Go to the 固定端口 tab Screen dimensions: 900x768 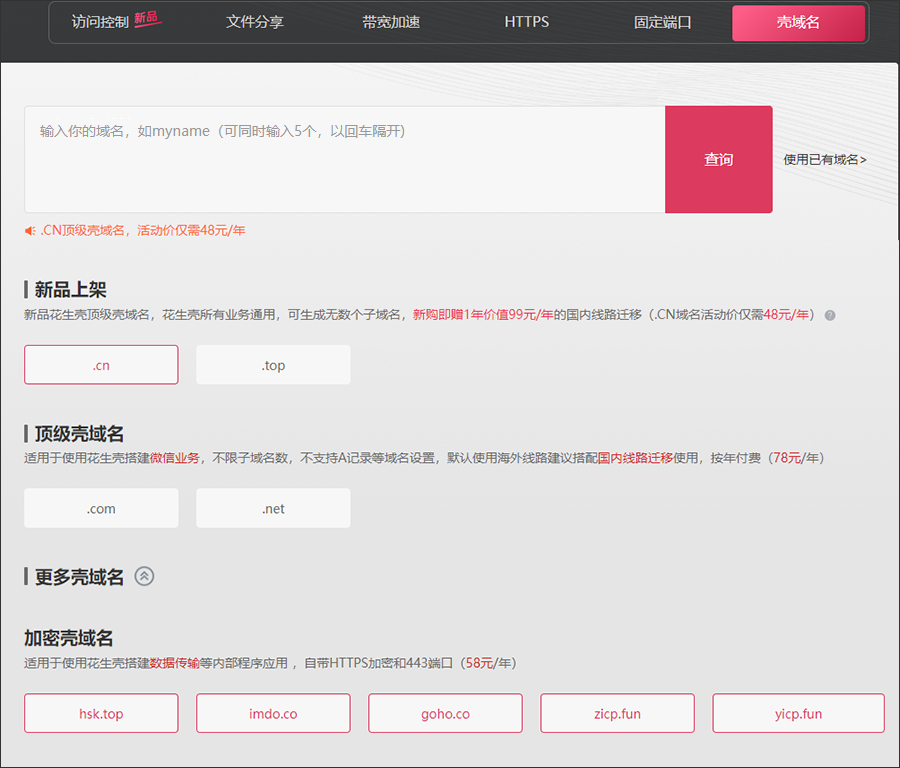[x=662, y=22]
